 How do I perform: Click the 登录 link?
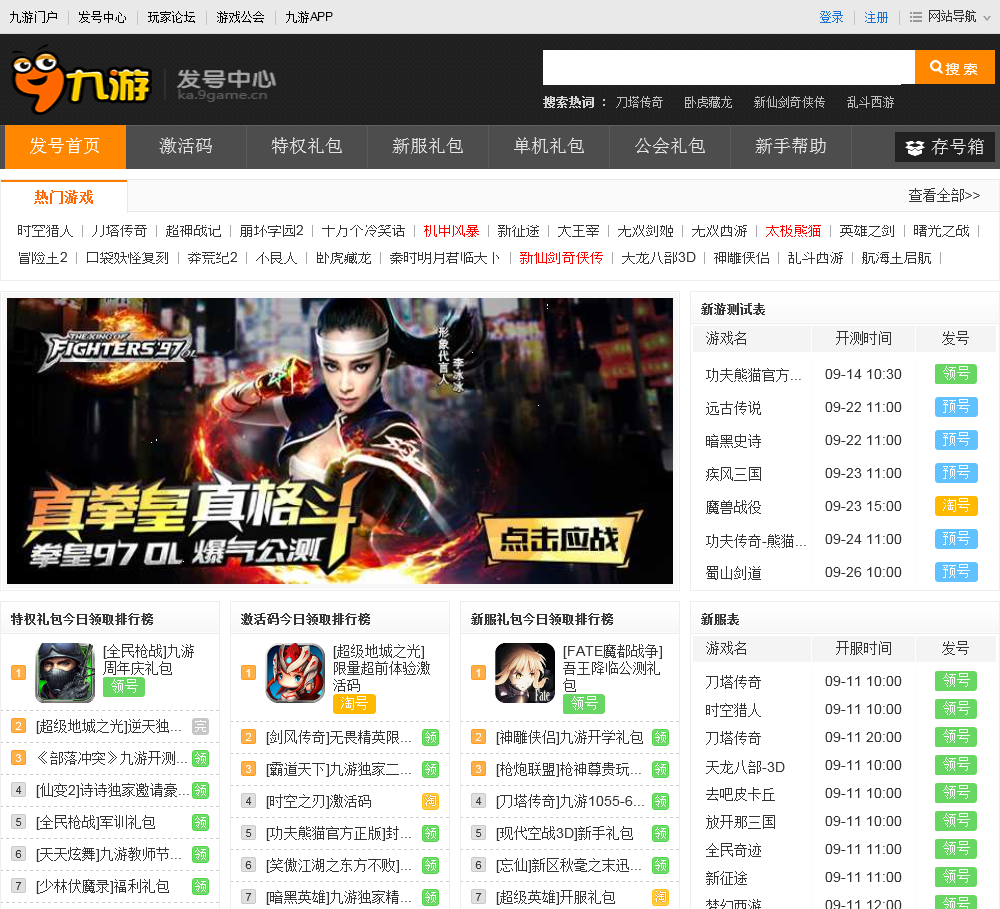(831, 17)
